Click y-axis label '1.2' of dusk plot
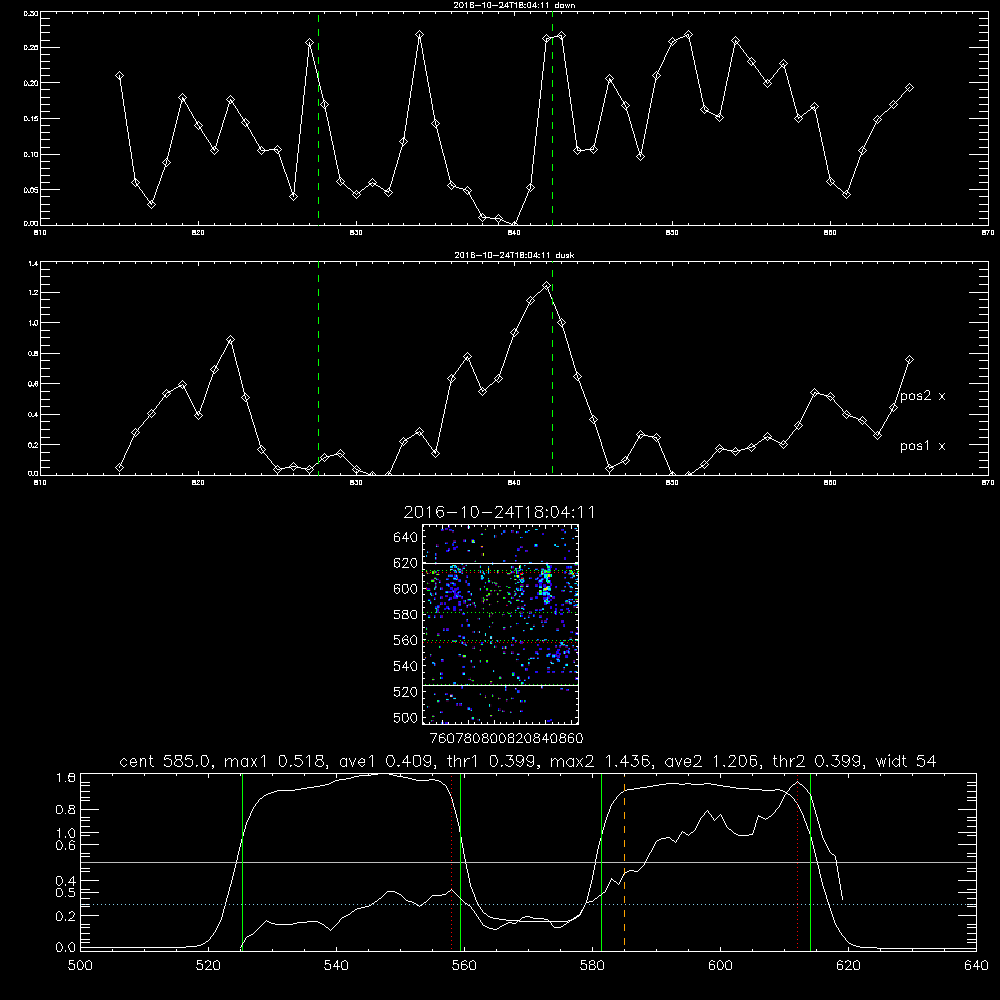Viewport: 1000px width, 1000px height. coord(34,293)
